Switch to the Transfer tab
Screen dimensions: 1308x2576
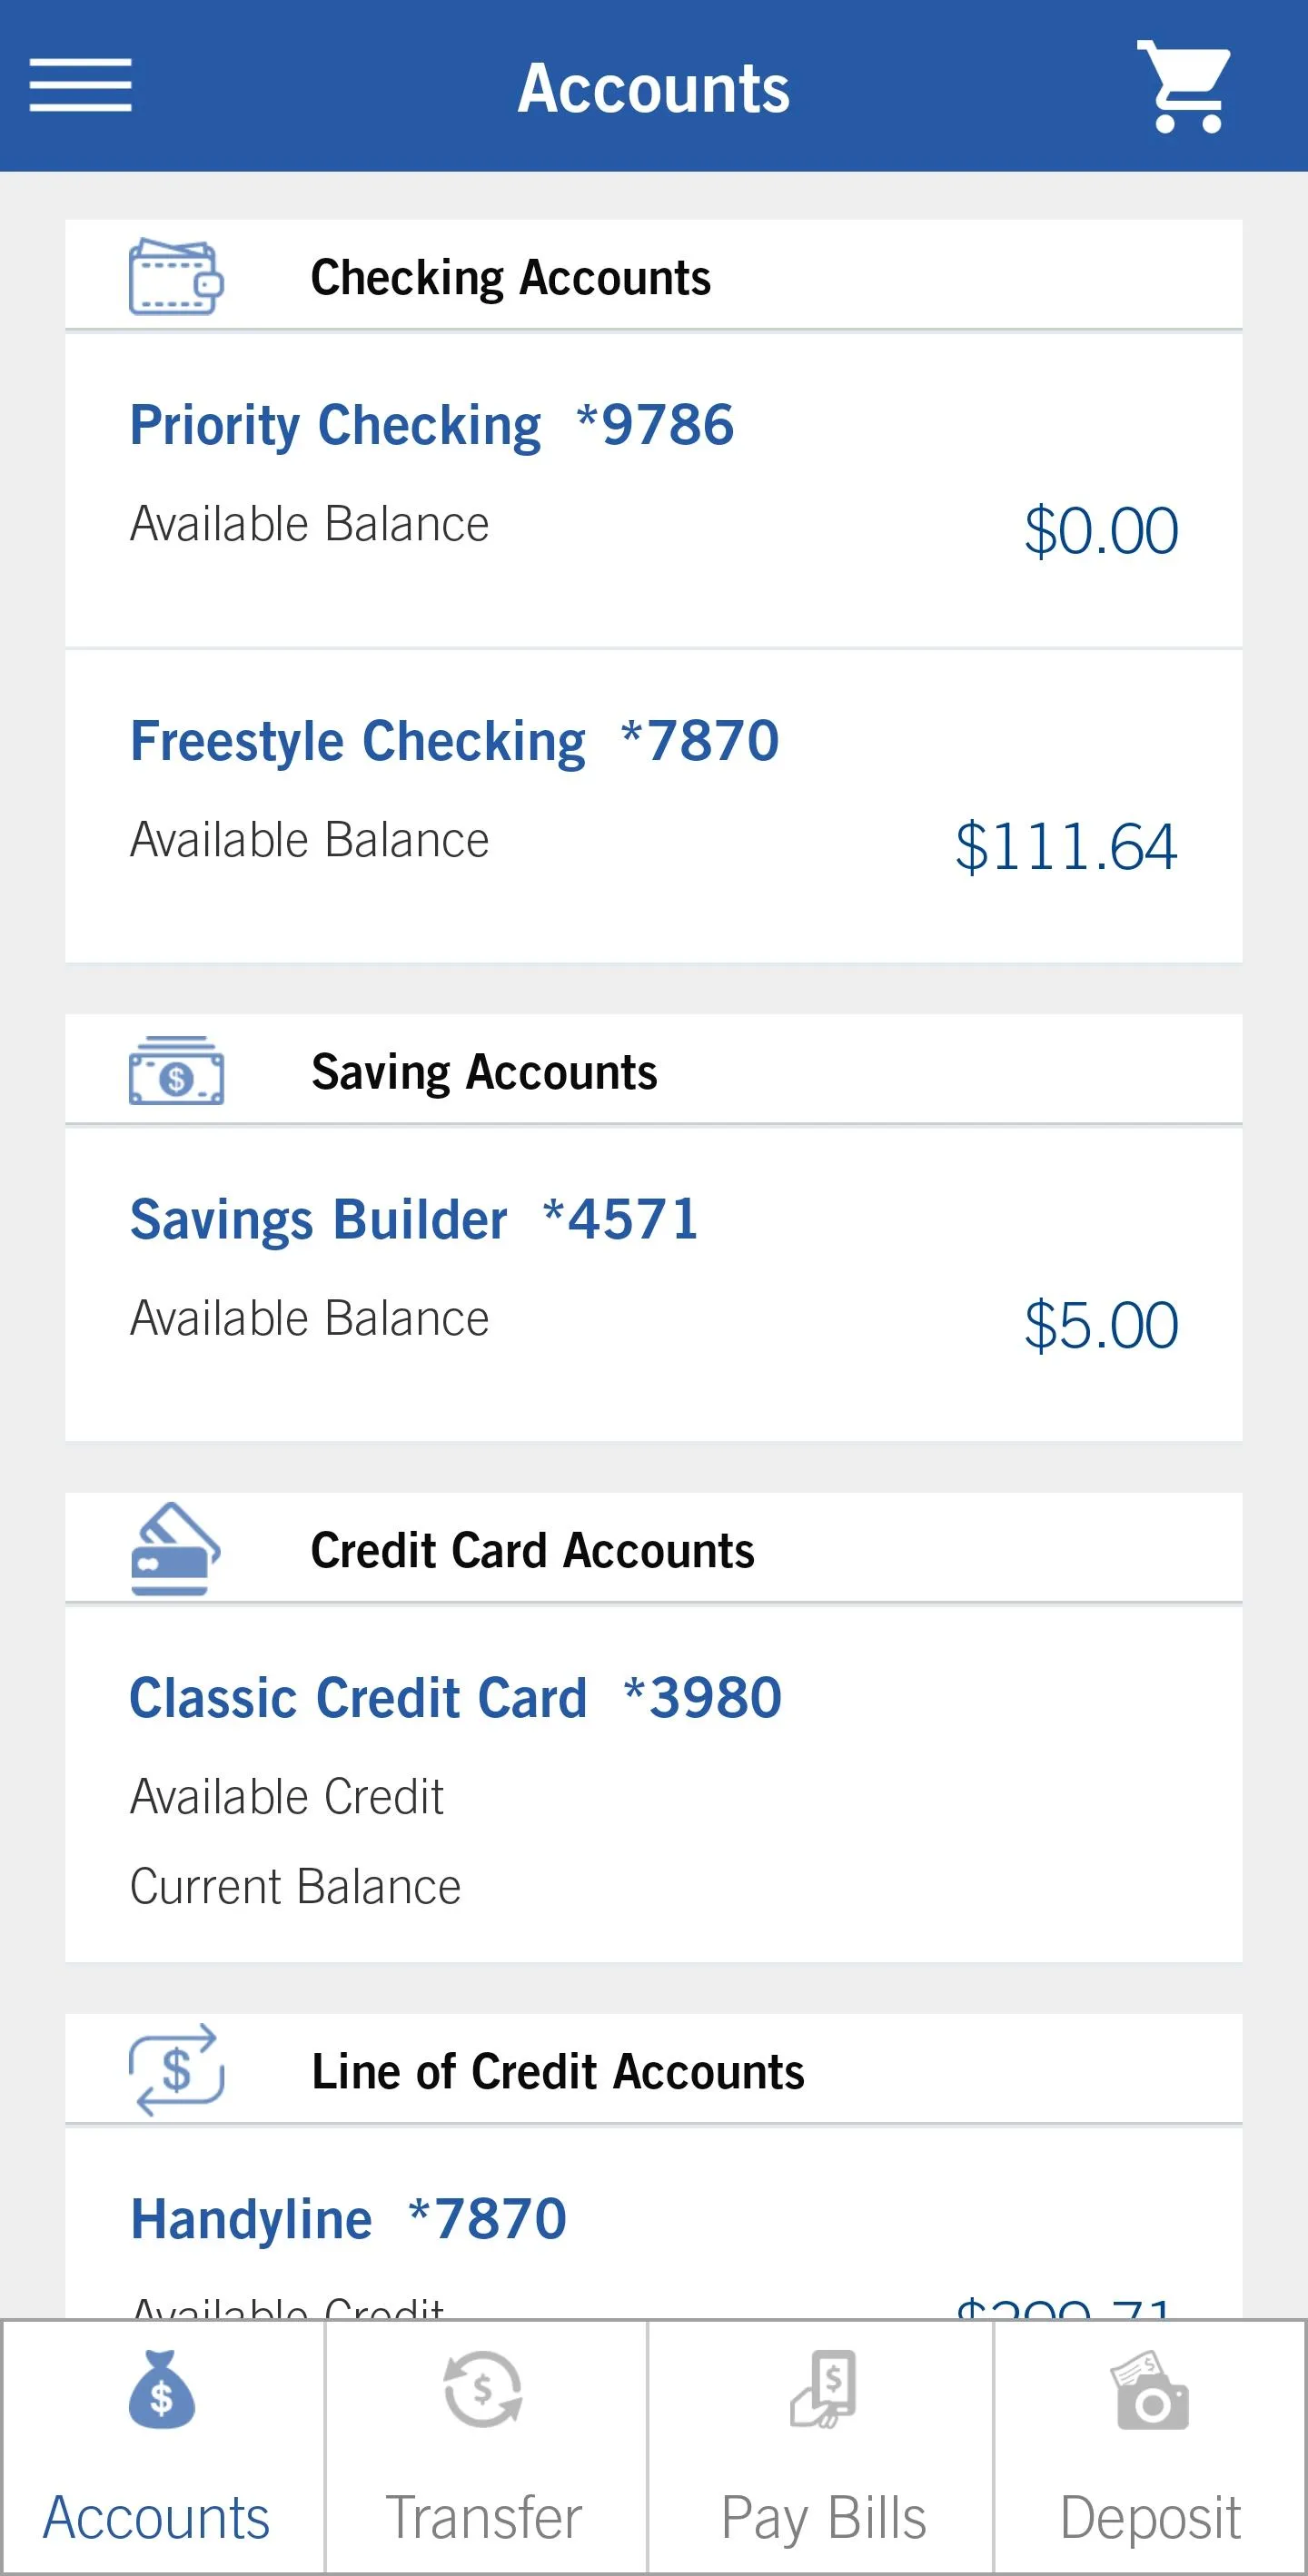[x=485, y=2447]
